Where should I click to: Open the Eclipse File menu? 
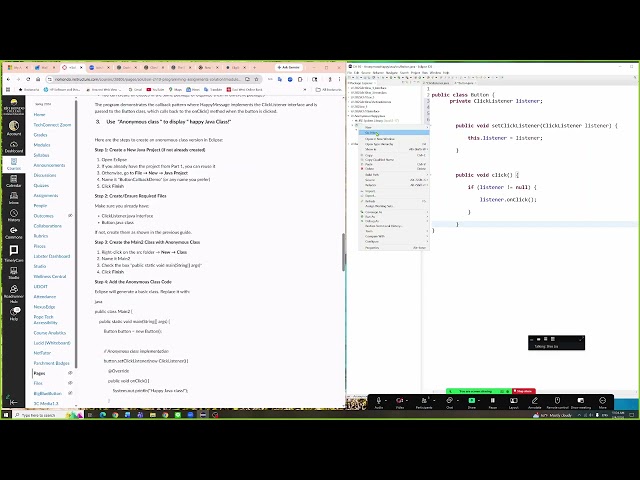pyautogui.click(x=349, y=73)
